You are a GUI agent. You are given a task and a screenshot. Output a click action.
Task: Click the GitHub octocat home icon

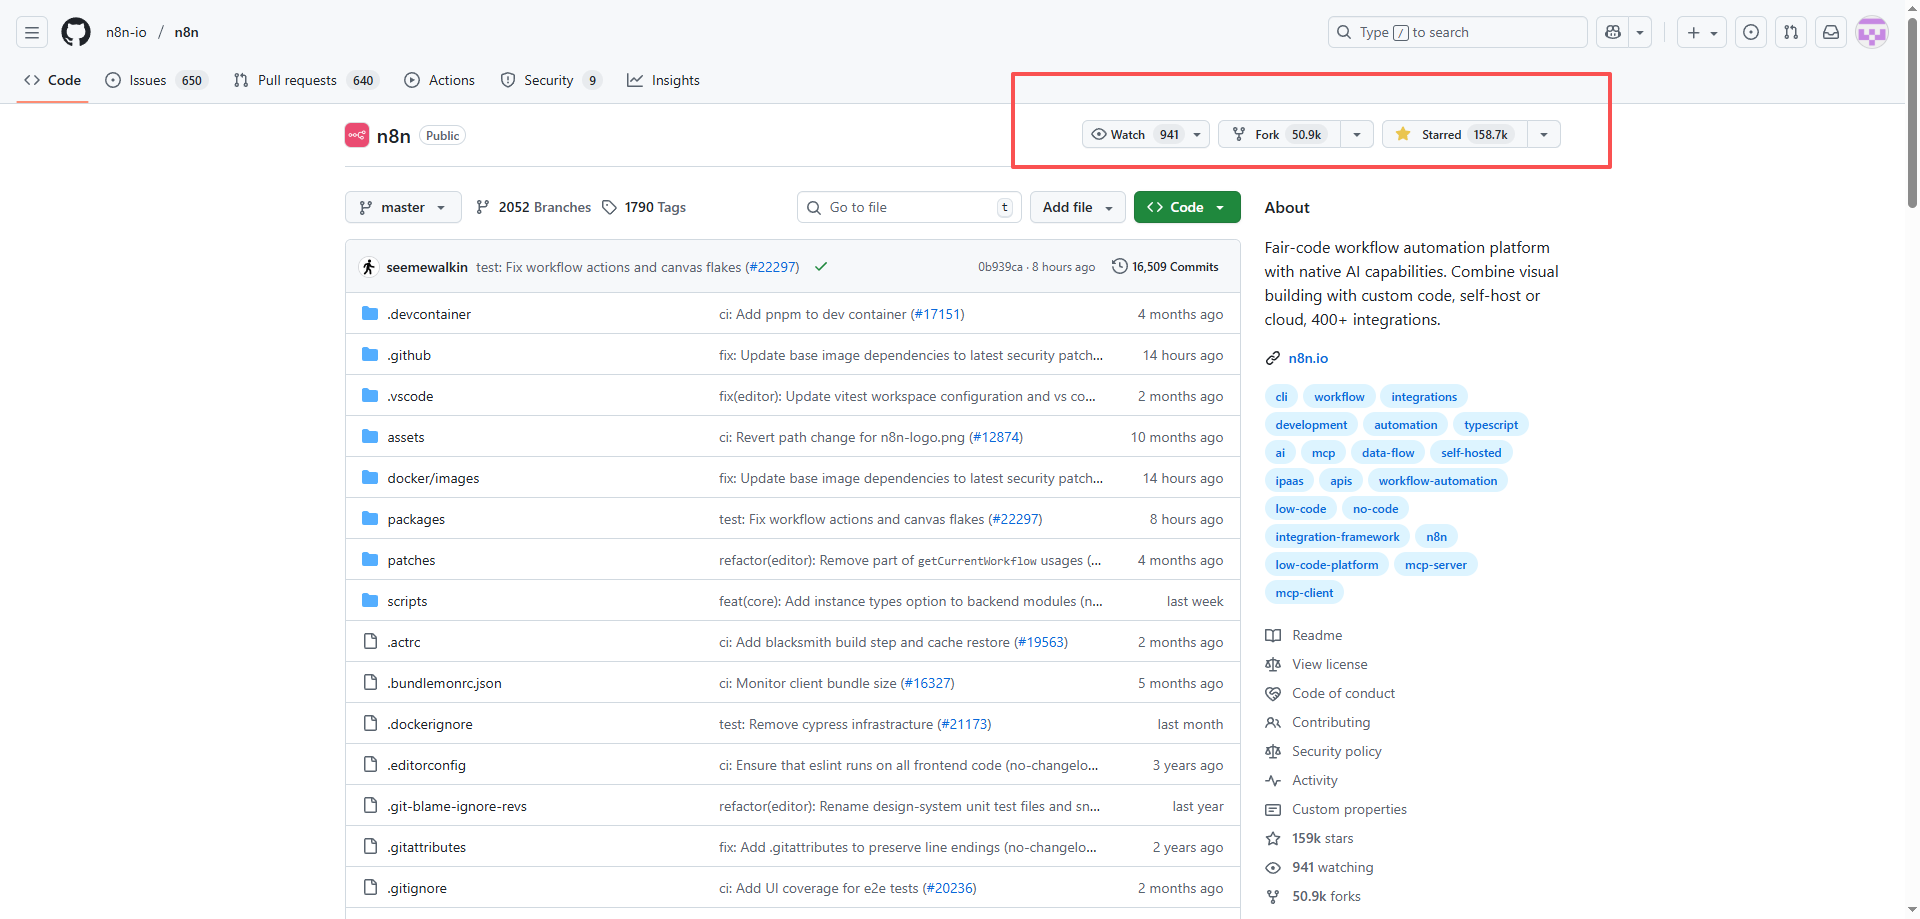[x=76, y=31]
